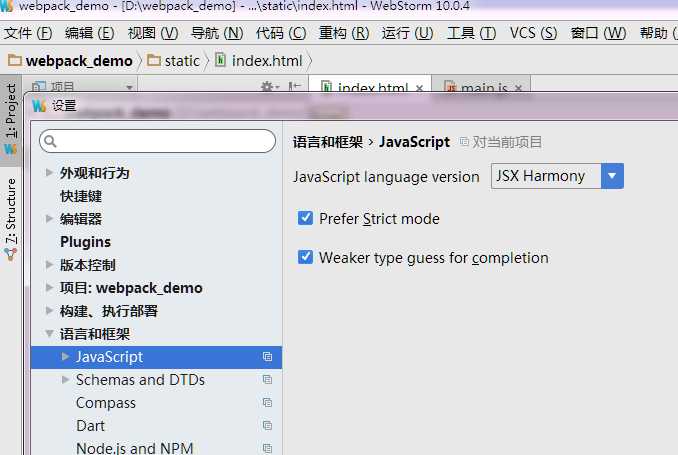This screenshot has width=678, height=455.
Task: Expand Schemas and DTDs node arrow
Action: tap(65, 379)
